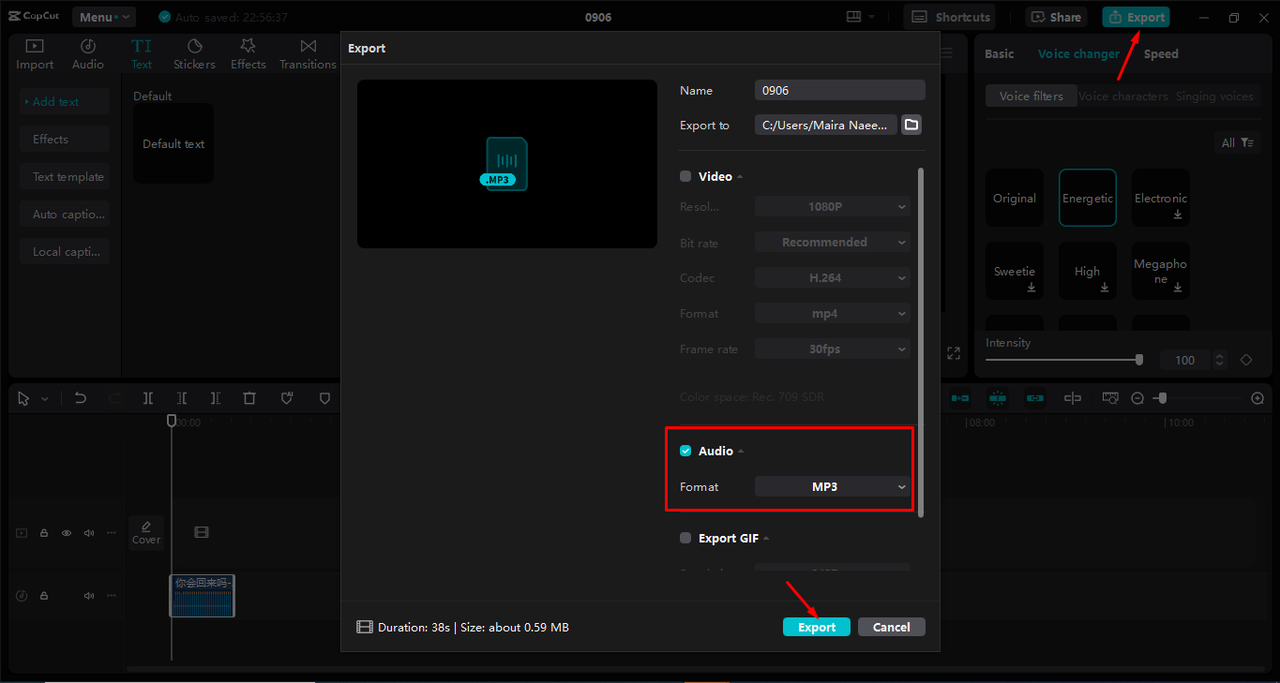Open the Audio library panel
Viewport: 1280px width, 683px height.
click(88, 54)
